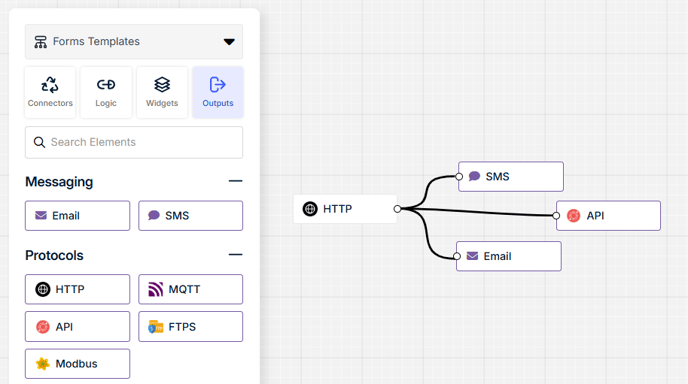This screenshot has width=688, height=384.
Task: Click the HTTP node output port
Action: (x=397, y=209)
